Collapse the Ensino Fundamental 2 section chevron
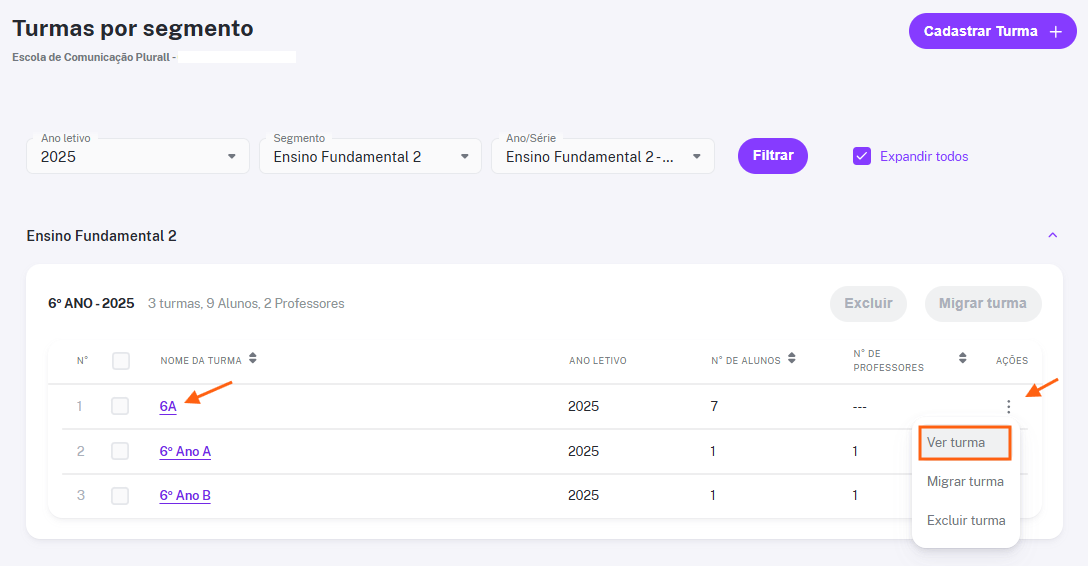Screen dimensions: 1088x566 (1053, 235)
